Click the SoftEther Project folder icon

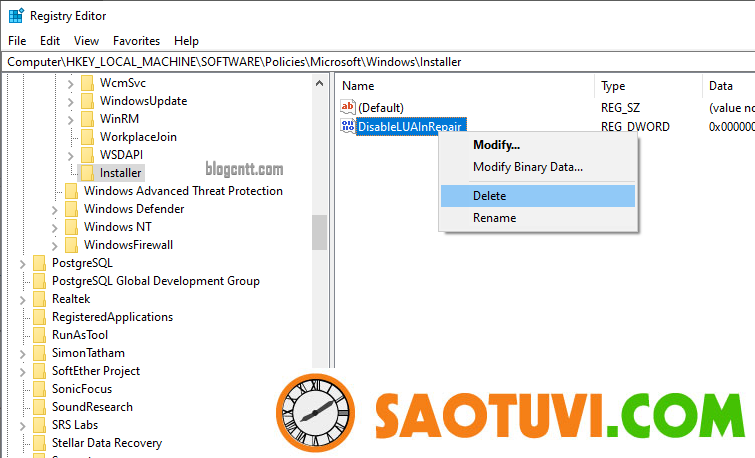(x=39, y=371)
